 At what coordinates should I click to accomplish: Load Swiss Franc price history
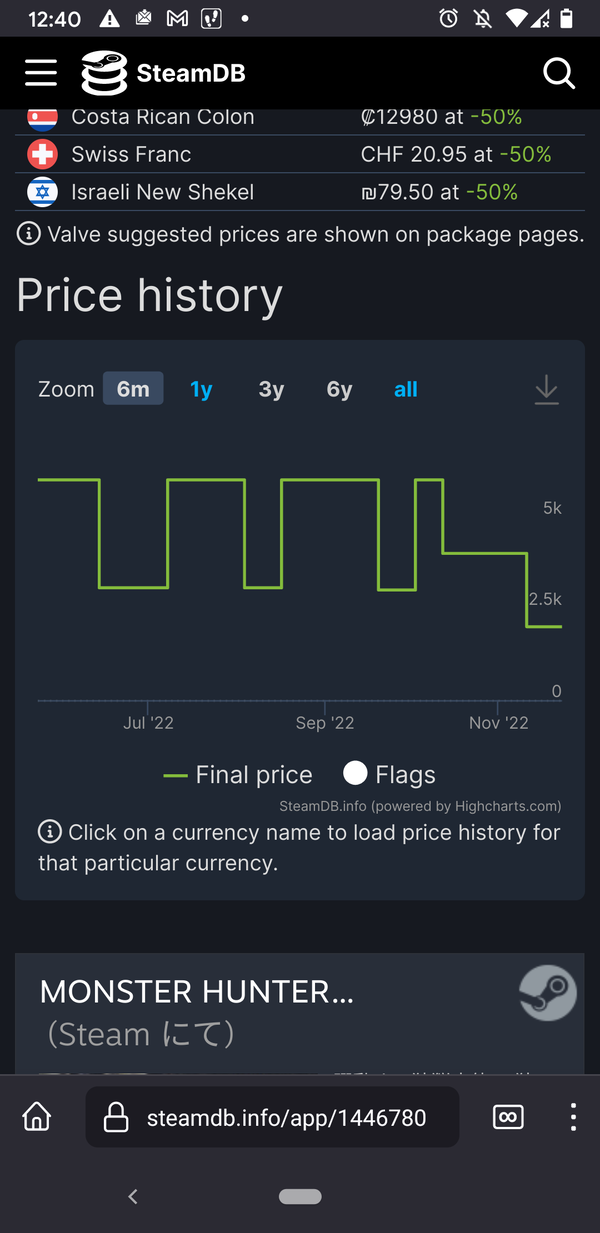(131, 154)
